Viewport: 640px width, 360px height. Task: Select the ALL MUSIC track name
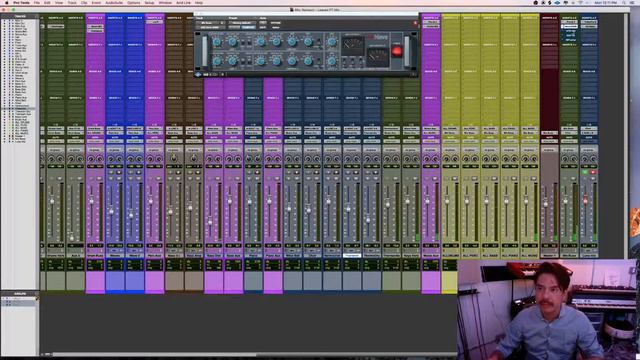530,256
